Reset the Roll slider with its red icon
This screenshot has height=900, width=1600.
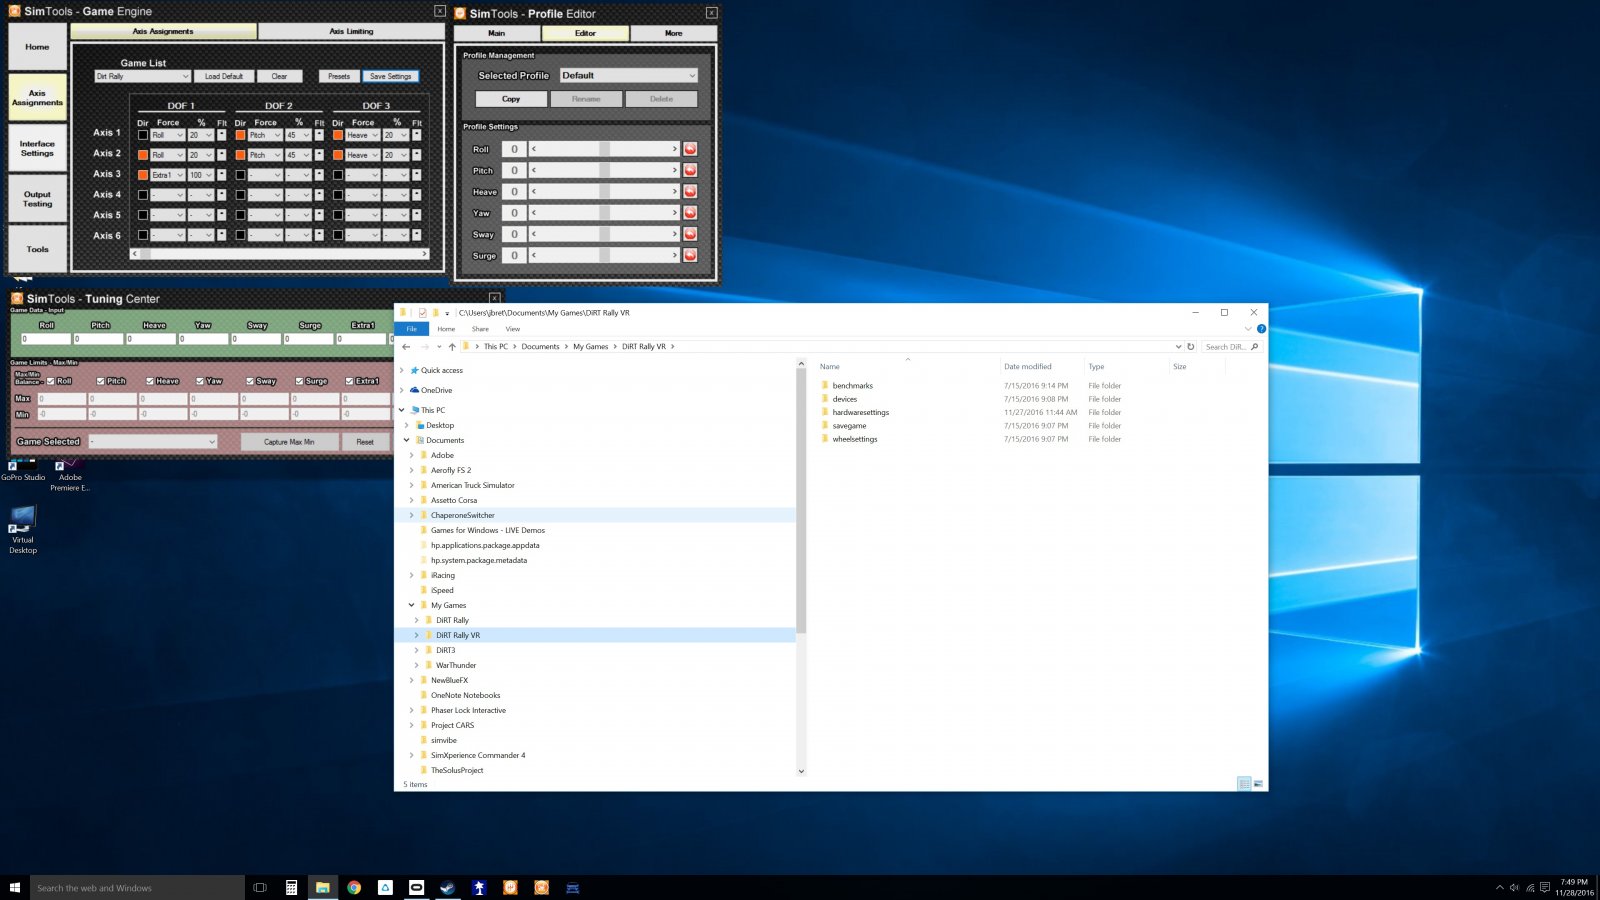click(690, 149)
